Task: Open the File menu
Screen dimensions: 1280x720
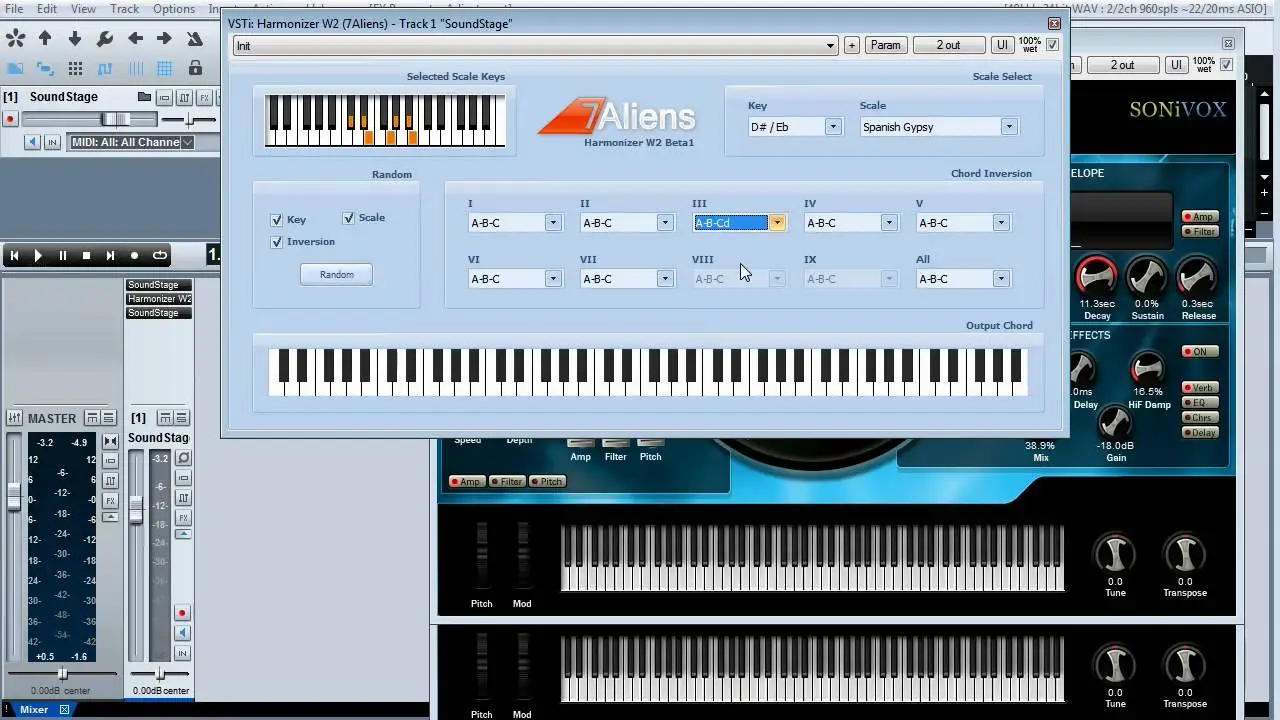Action: [x=14, y=9]
